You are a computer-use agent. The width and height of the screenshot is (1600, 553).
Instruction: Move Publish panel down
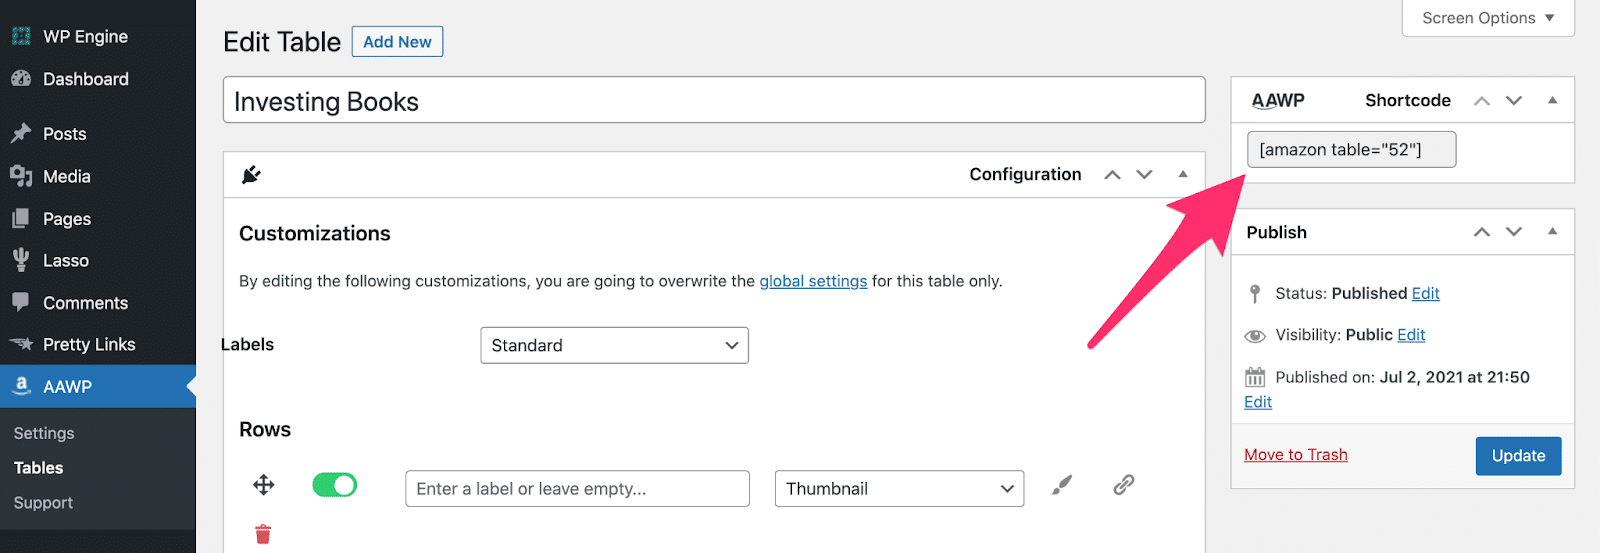tap(1514, 232)
